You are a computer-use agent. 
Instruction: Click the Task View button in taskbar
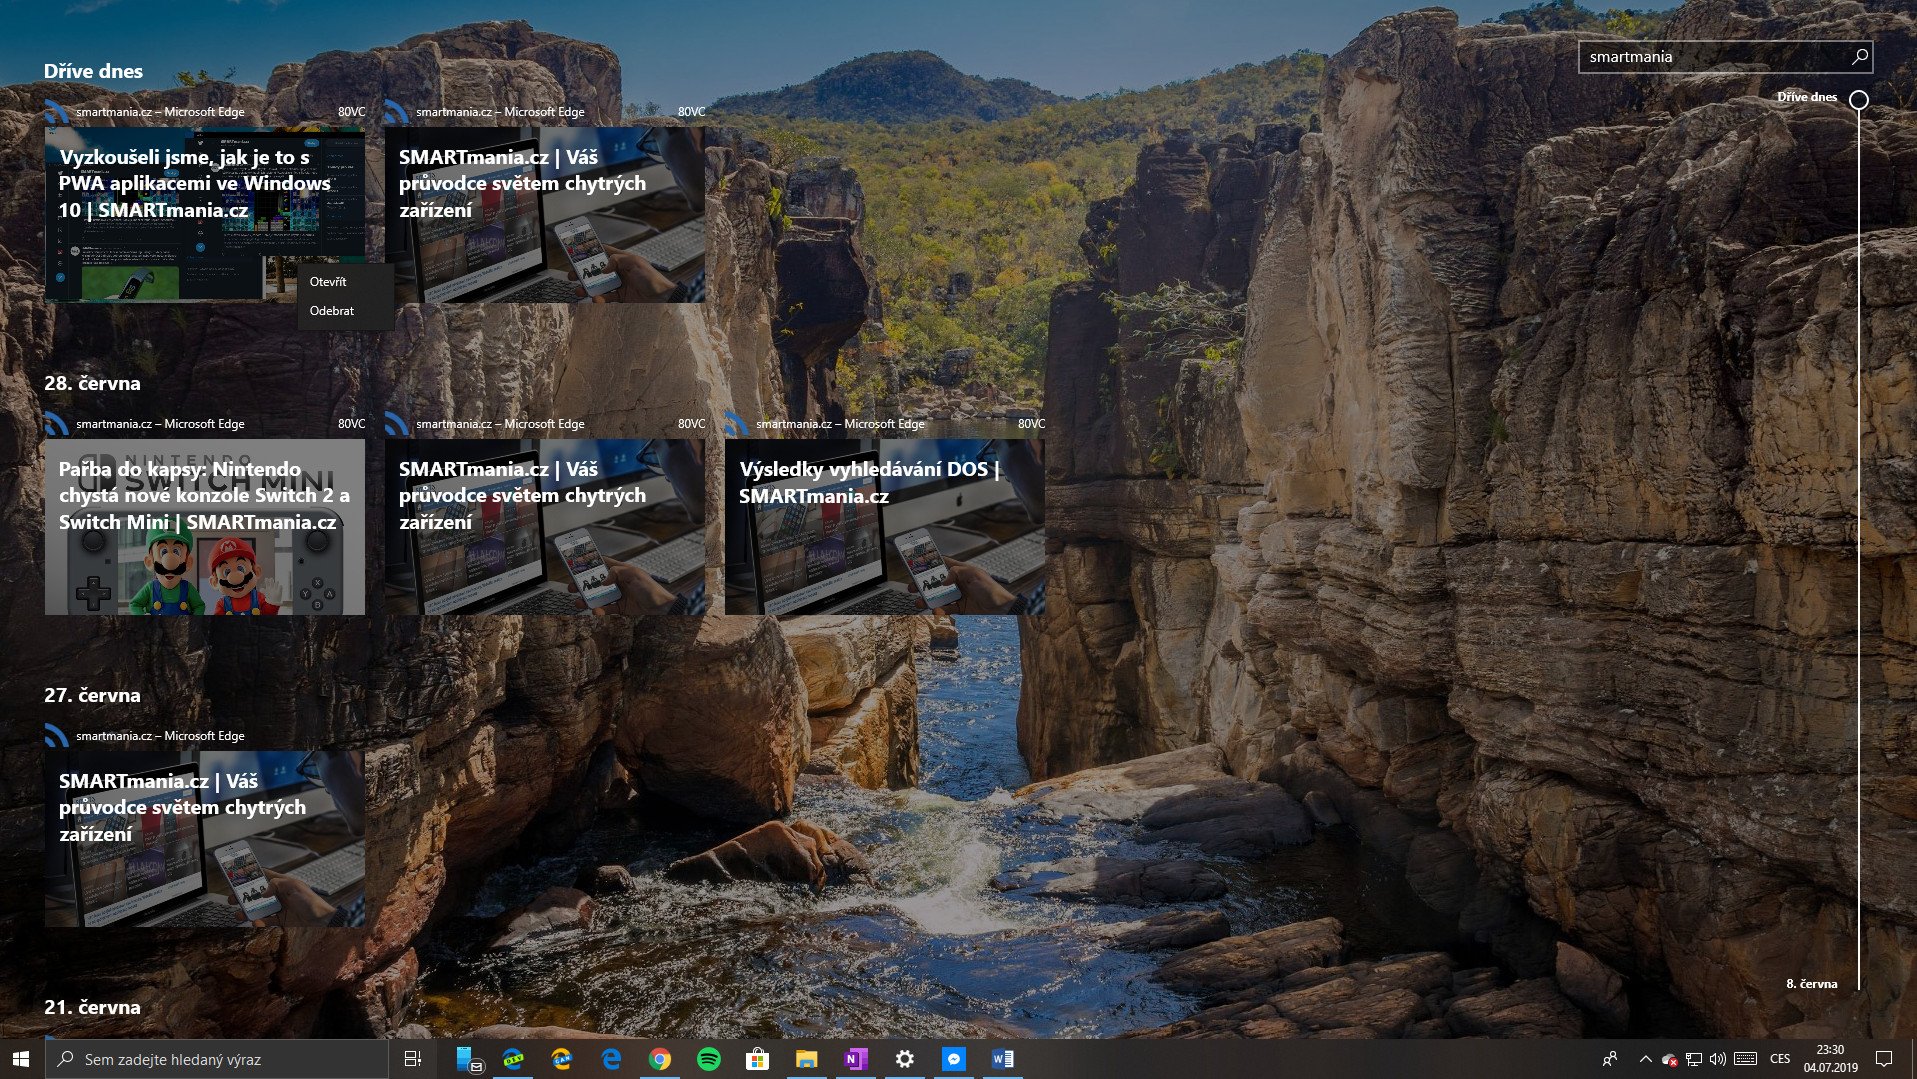412,1059
